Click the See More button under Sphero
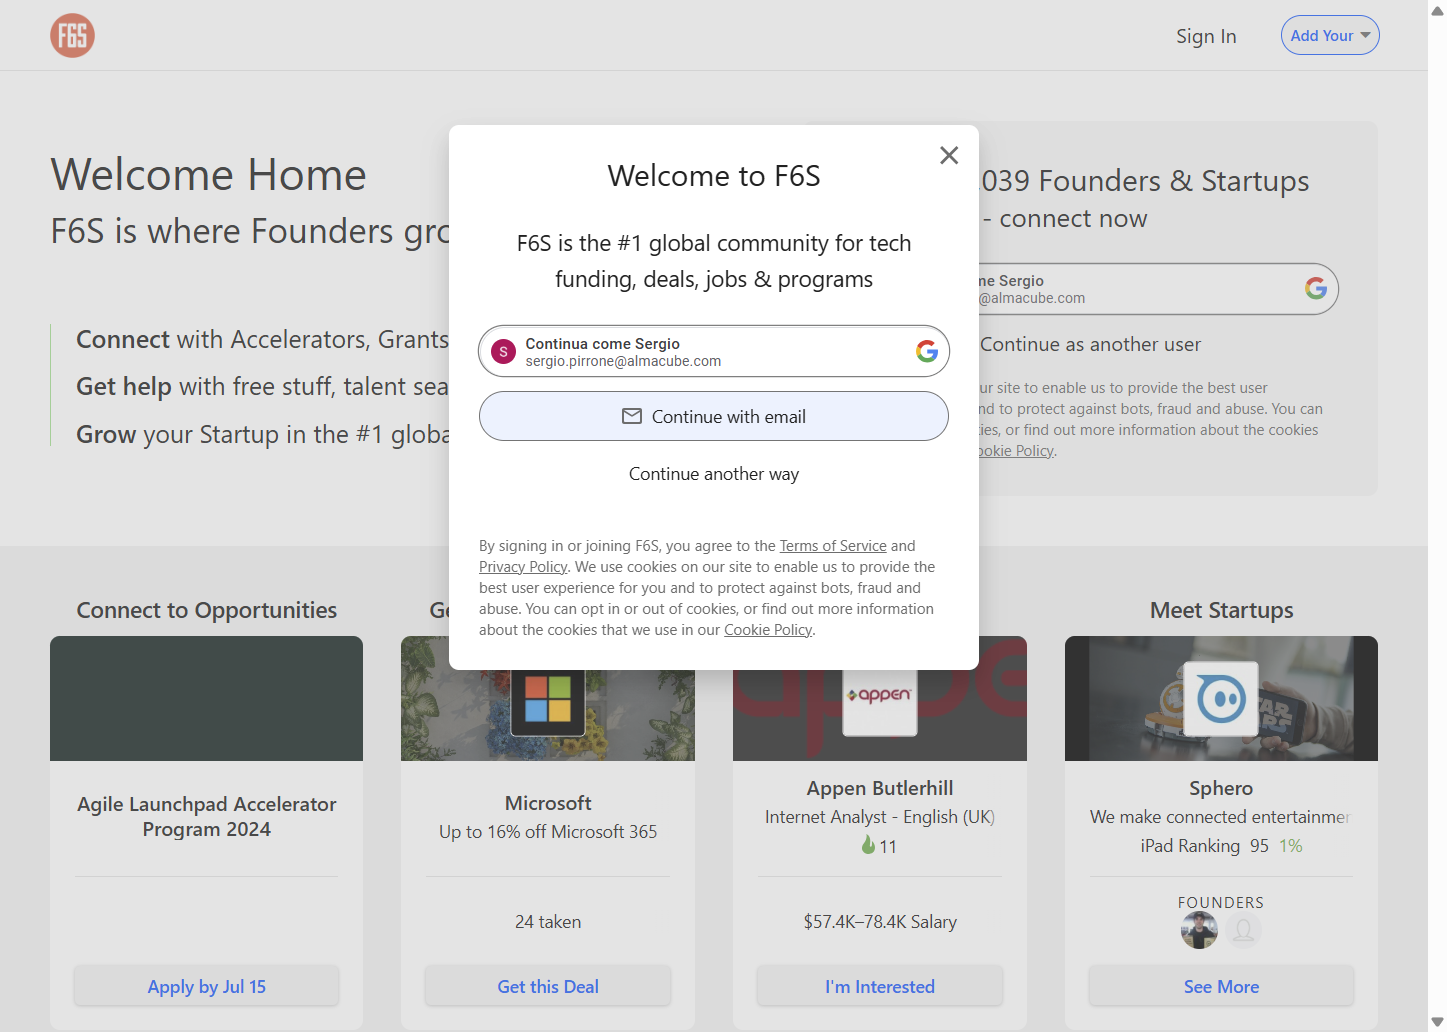Screen dimensions: 1447x1032 pyautogui.click(x=1221, y=986)
